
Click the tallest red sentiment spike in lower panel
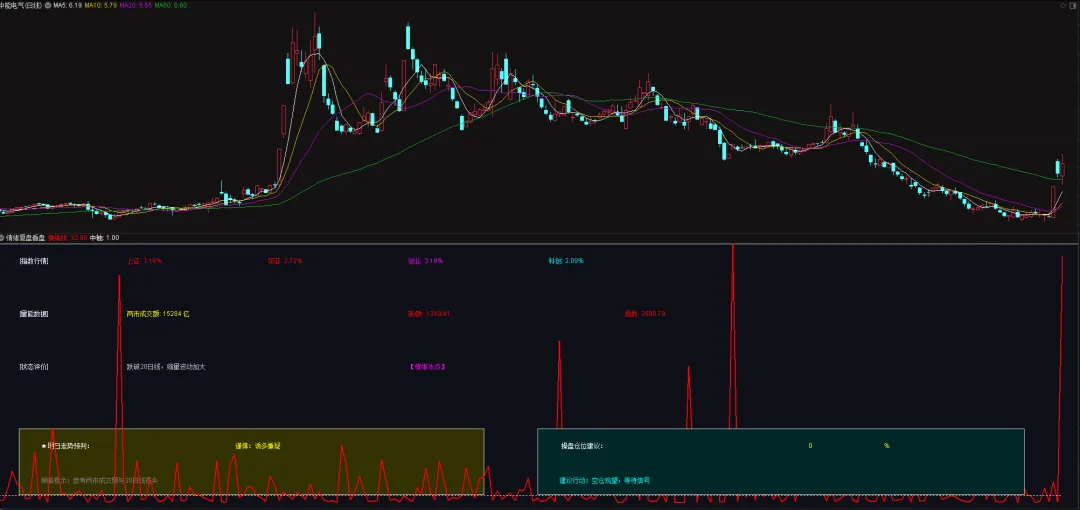pos(733,338)
